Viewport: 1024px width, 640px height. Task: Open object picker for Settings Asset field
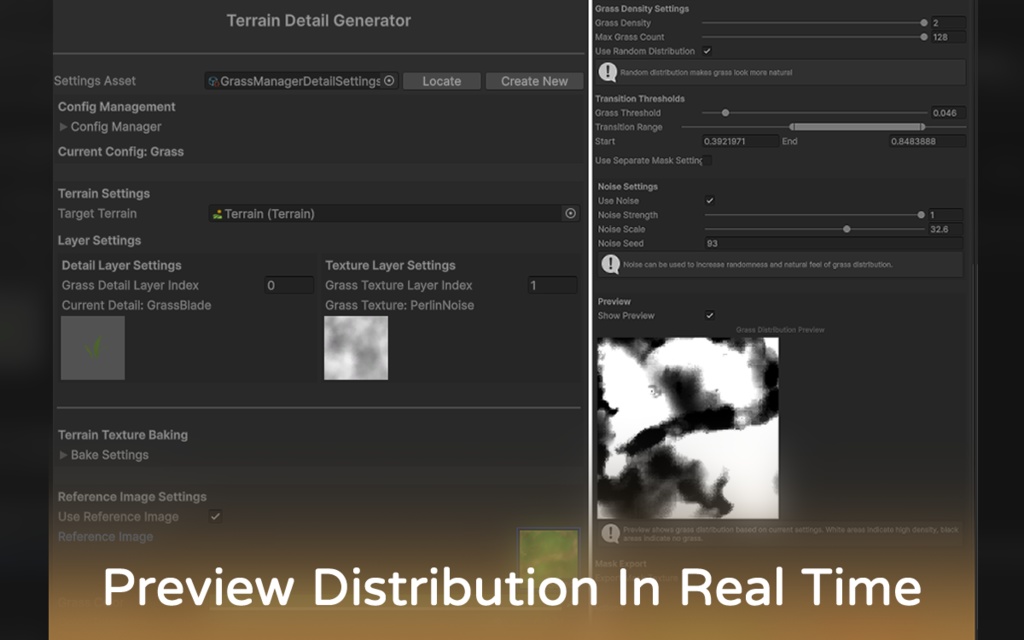click(389, 81)
